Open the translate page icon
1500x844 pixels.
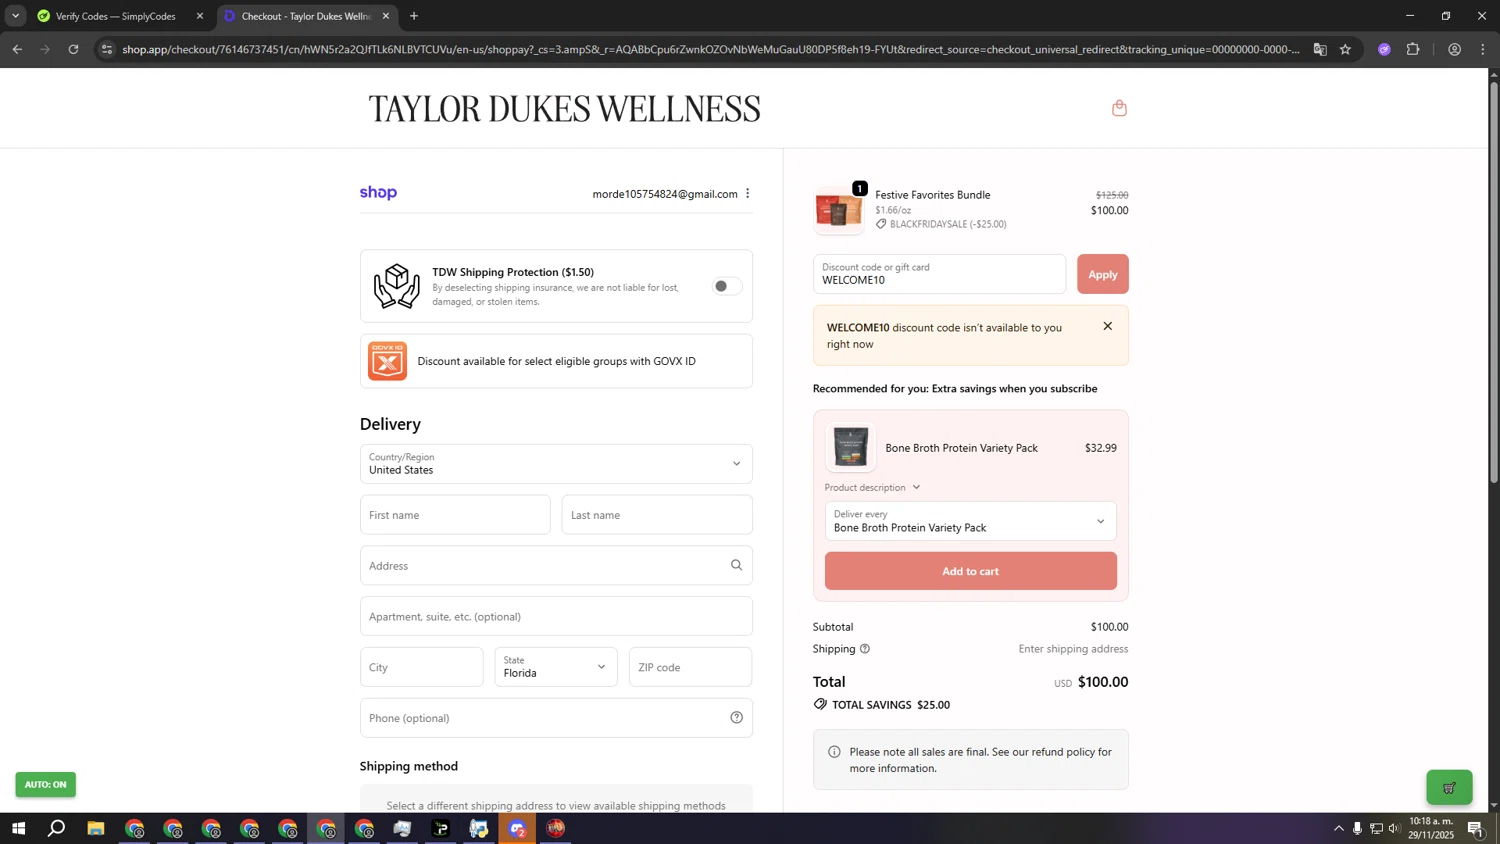1320,49
